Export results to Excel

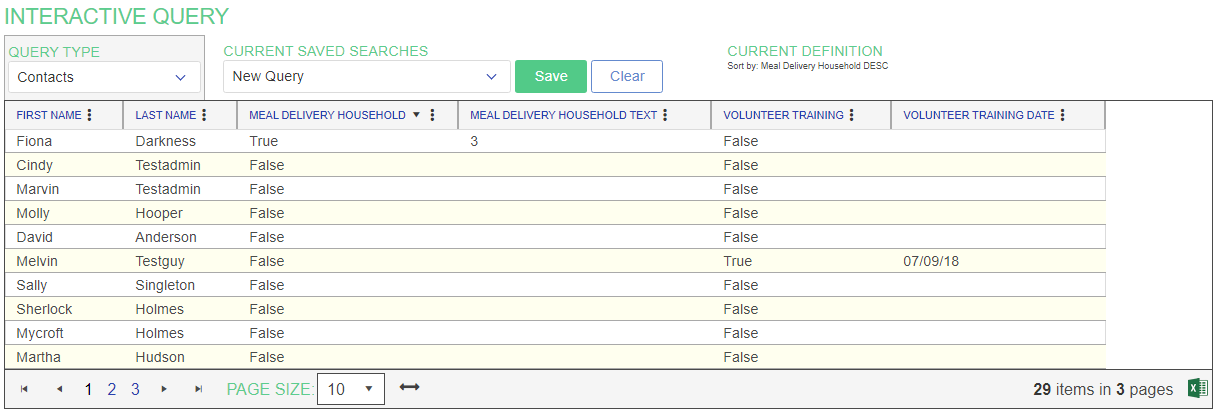[1197, 389]
